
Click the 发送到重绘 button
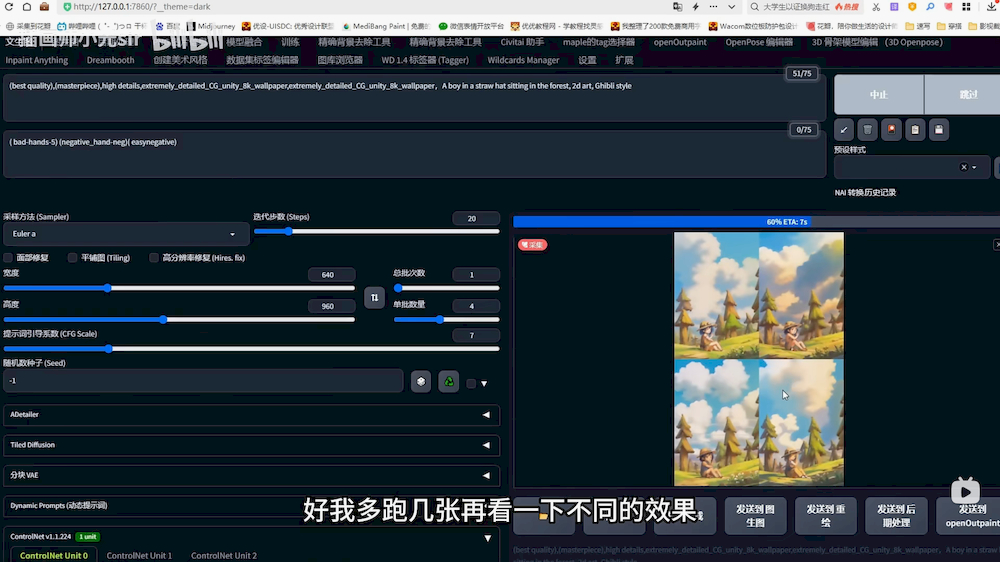826,515
